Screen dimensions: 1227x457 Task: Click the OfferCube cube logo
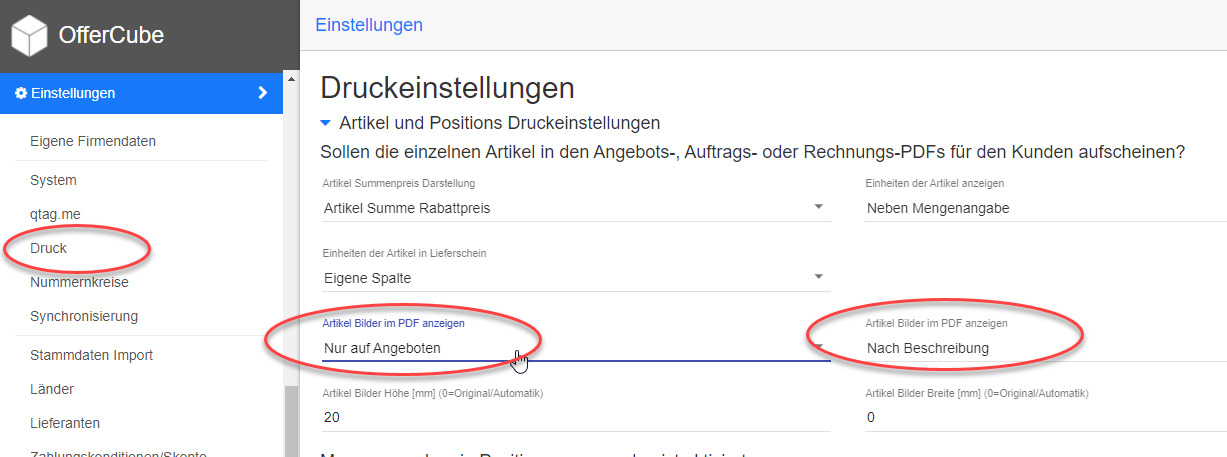[x=29, y=36]
